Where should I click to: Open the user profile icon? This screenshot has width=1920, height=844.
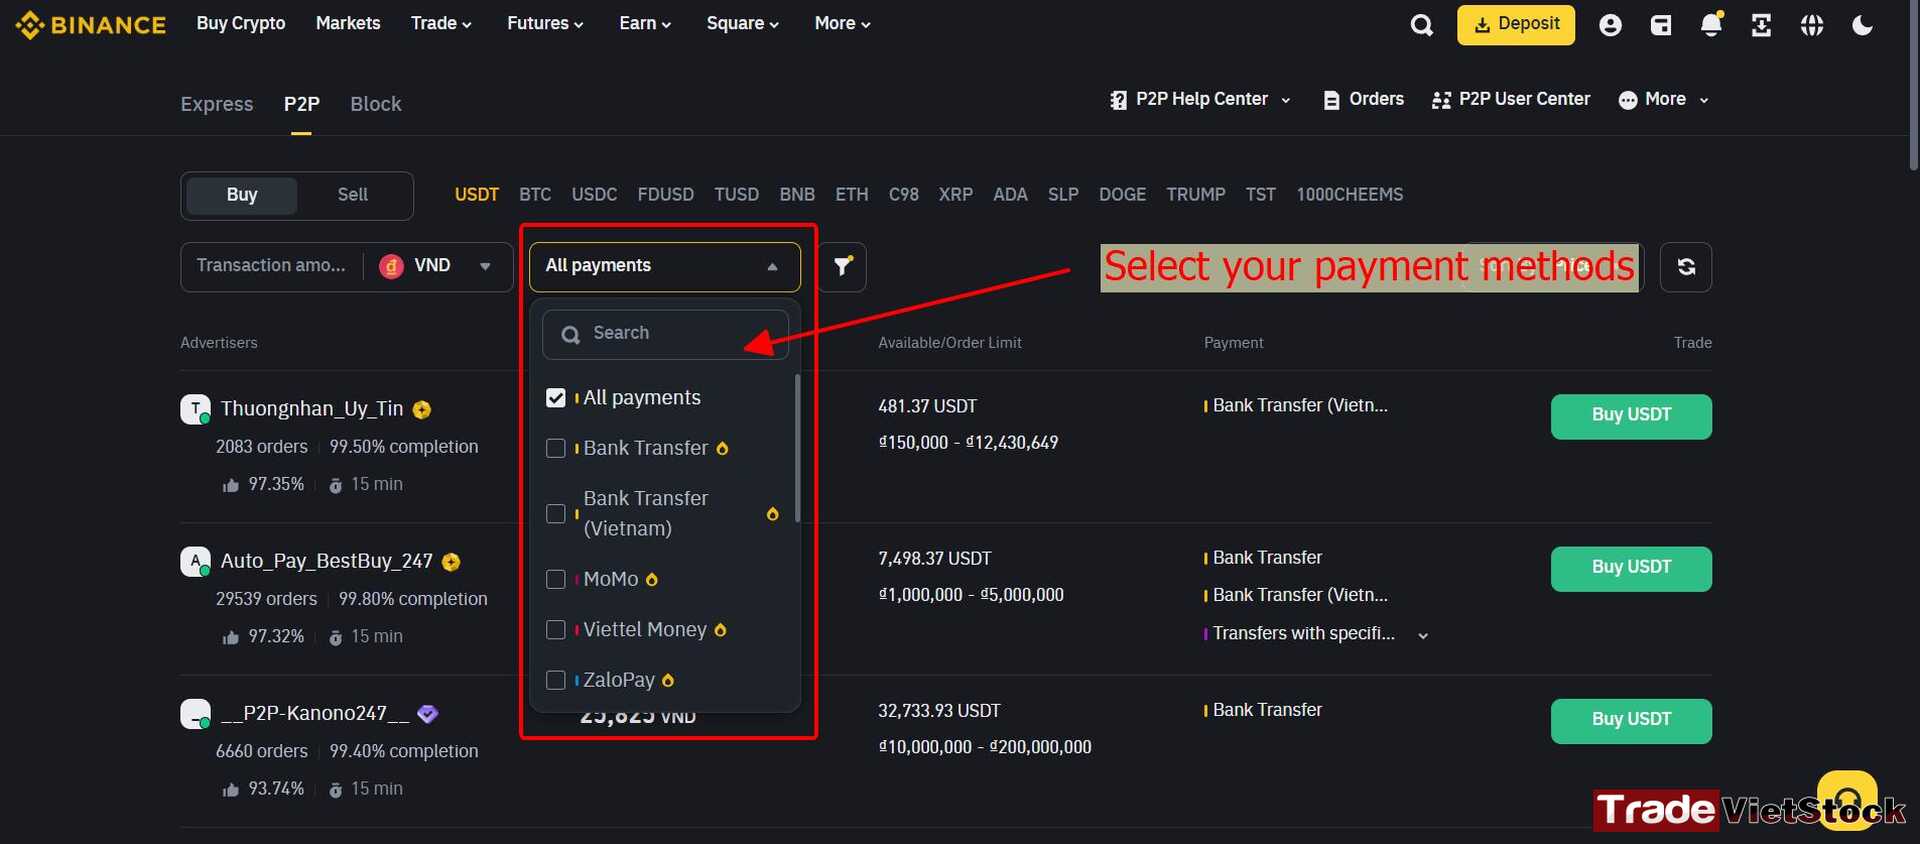(x=1610, y=25)
